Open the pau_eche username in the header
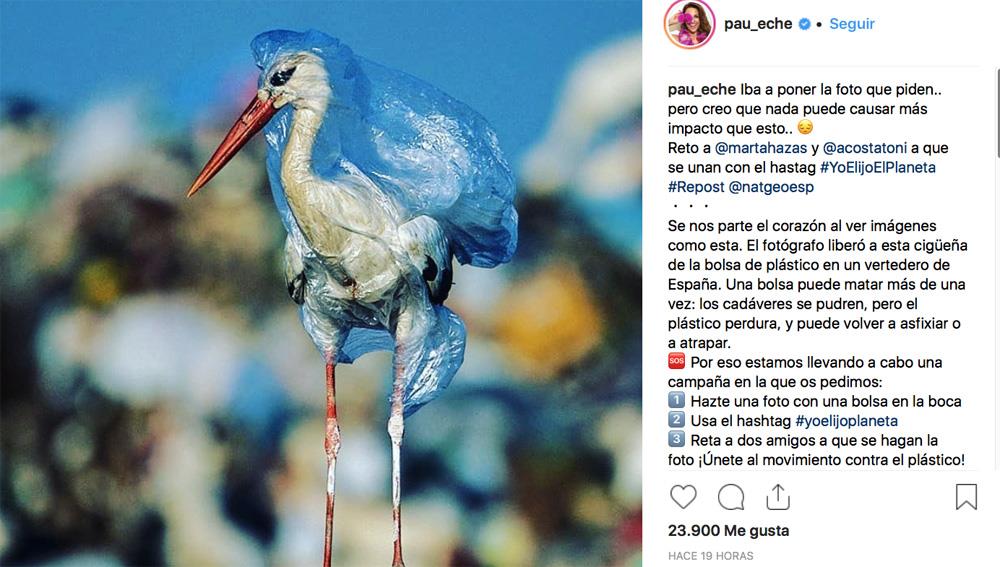The height and width of the screenshot is (567, 1000). pos(758,24)
